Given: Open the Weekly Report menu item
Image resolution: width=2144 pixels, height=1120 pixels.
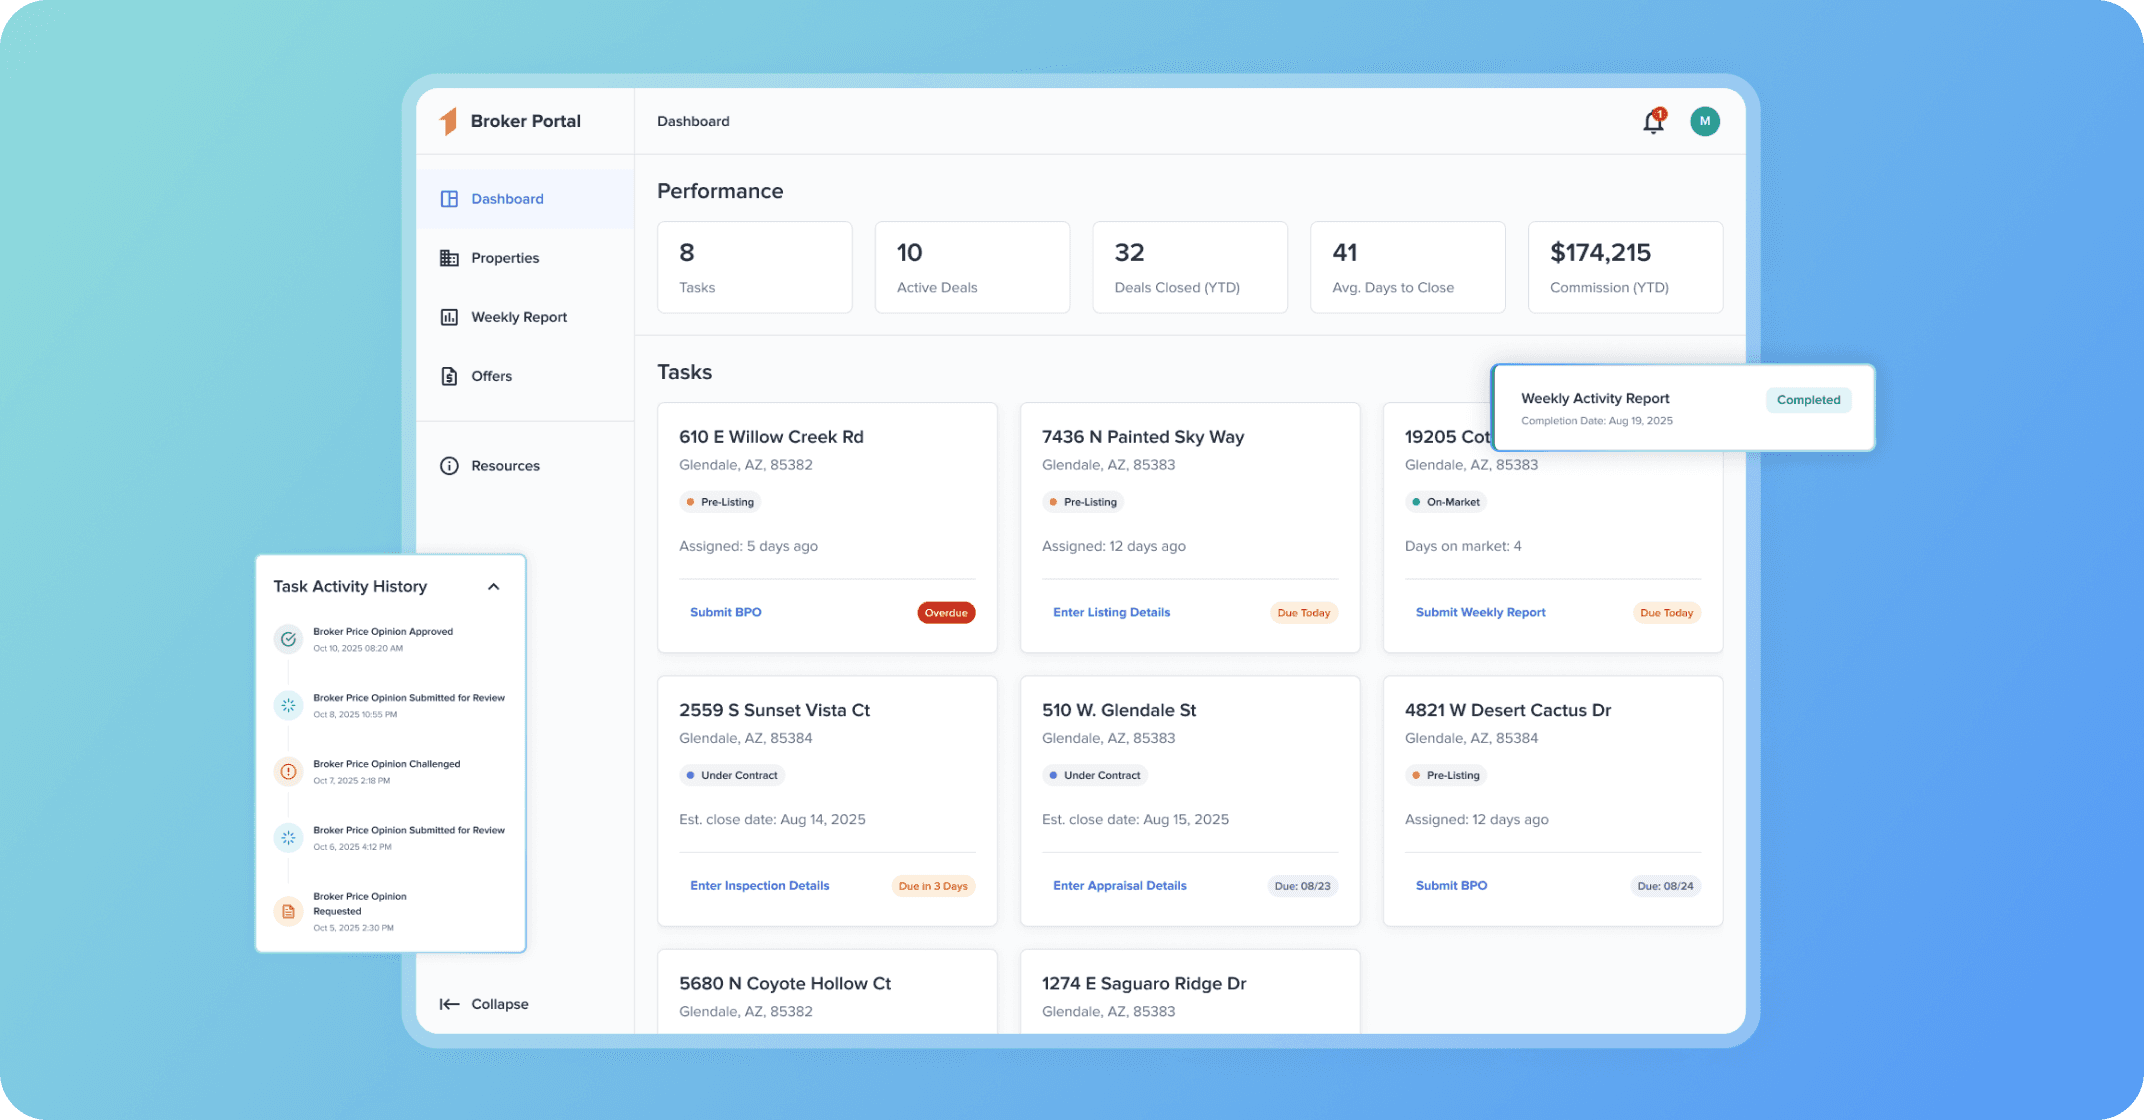Looking at the screenshot, I should pos(518,317).
